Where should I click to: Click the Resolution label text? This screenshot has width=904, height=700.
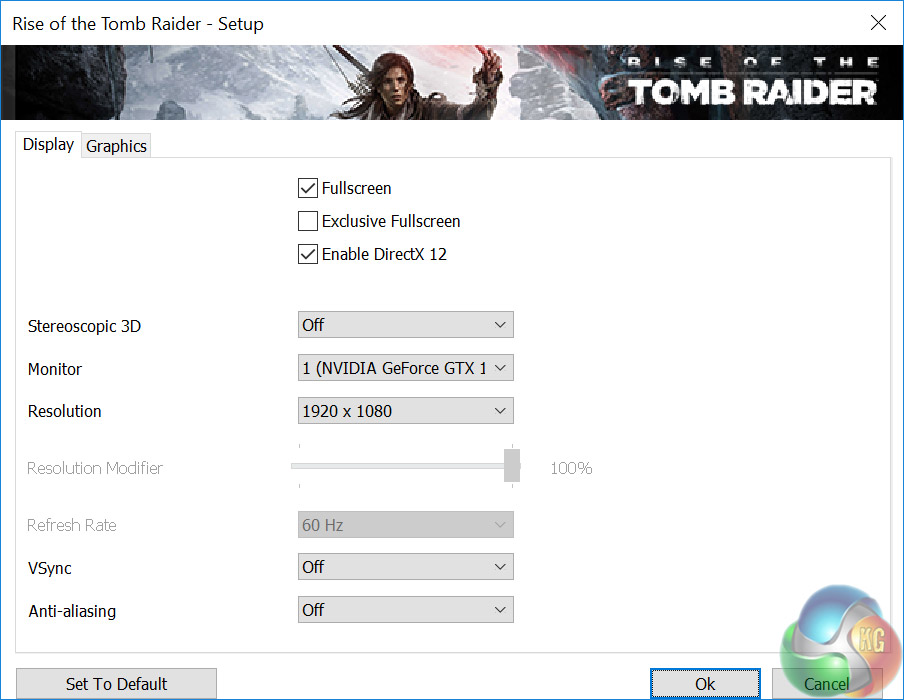pyautogui.click(x=65, y=411)
